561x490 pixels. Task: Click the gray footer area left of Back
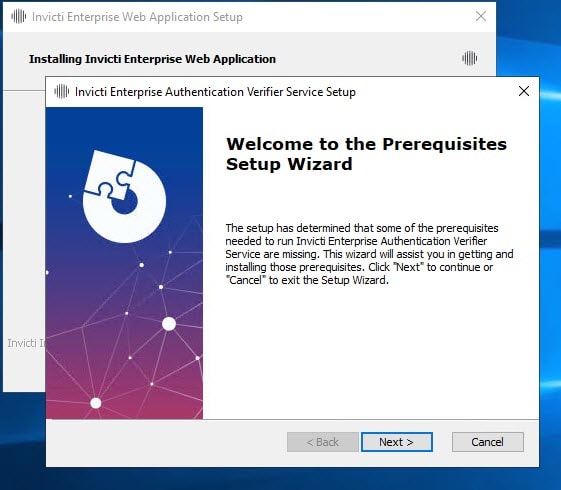(165, 443)
